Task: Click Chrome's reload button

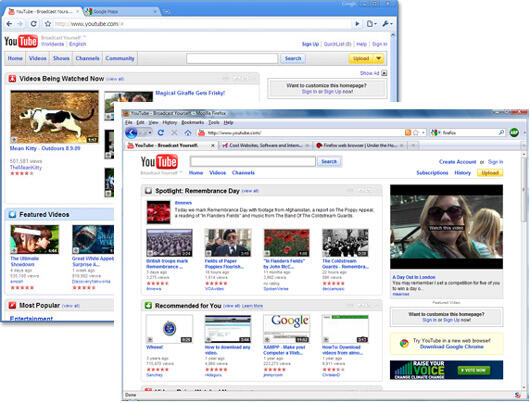Action: pos(33,24)
